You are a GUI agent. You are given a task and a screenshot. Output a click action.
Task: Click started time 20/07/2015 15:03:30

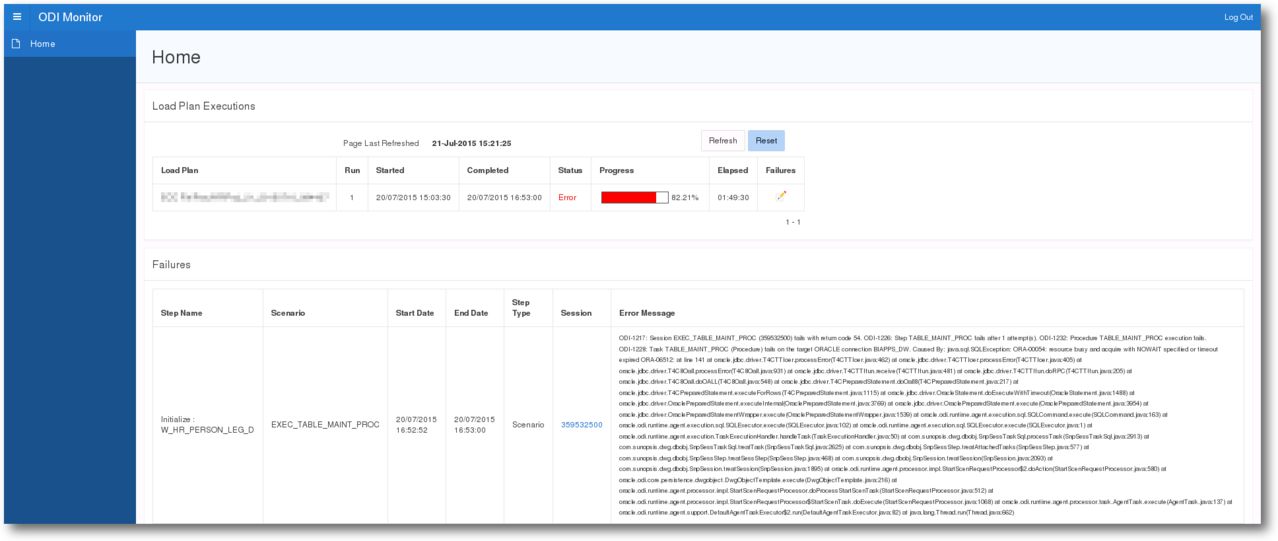pyautogui.click(x=413, y=197)
